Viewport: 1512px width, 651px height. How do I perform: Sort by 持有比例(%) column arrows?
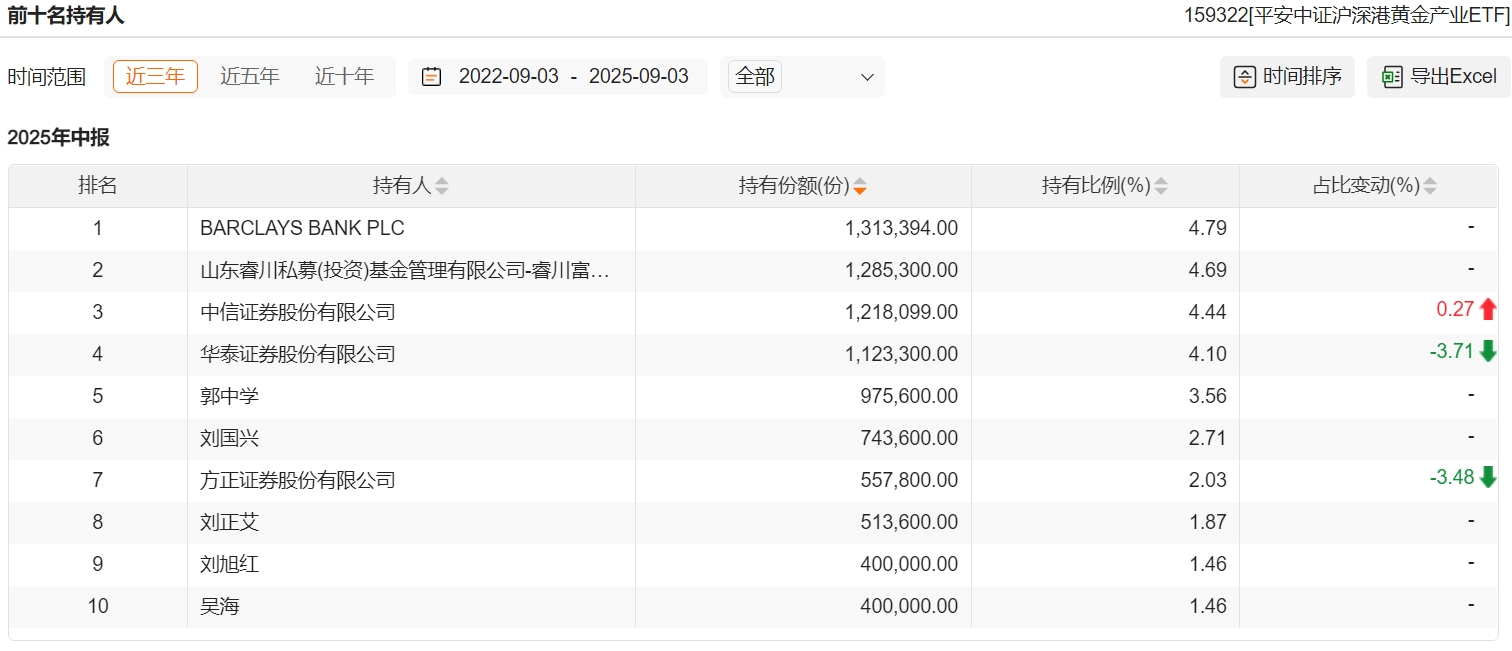coord(1161,186)
